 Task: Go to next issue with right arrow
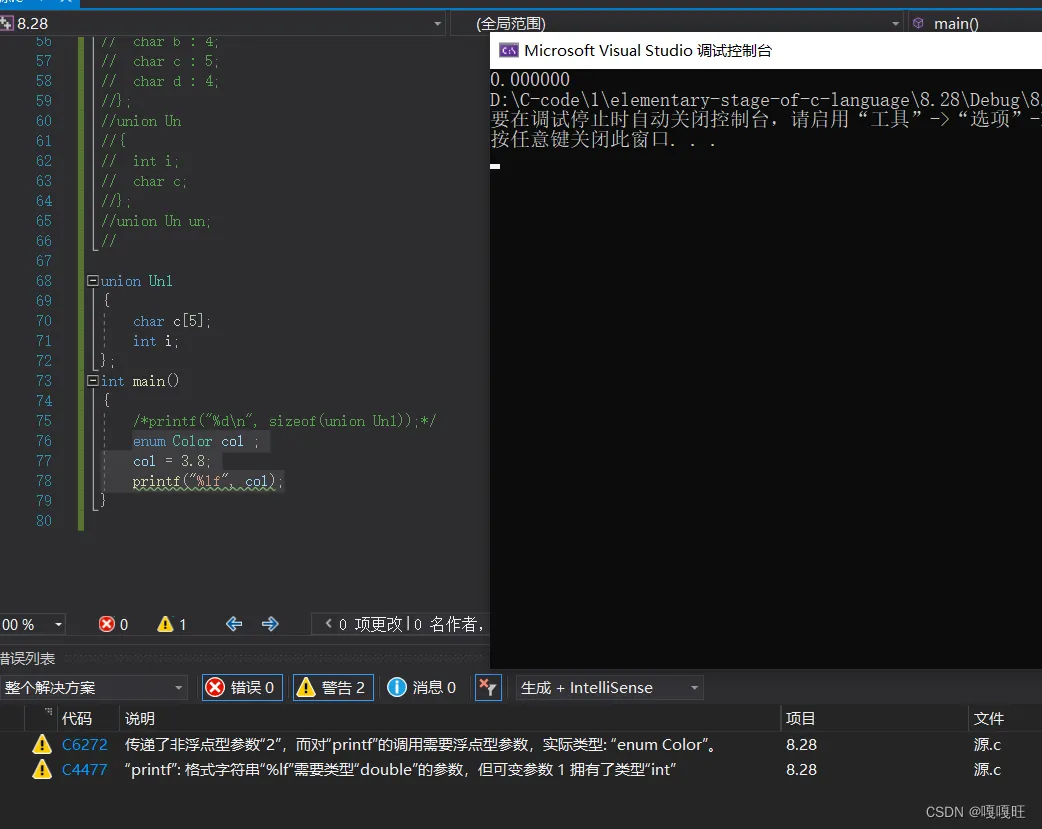point(270,624)
